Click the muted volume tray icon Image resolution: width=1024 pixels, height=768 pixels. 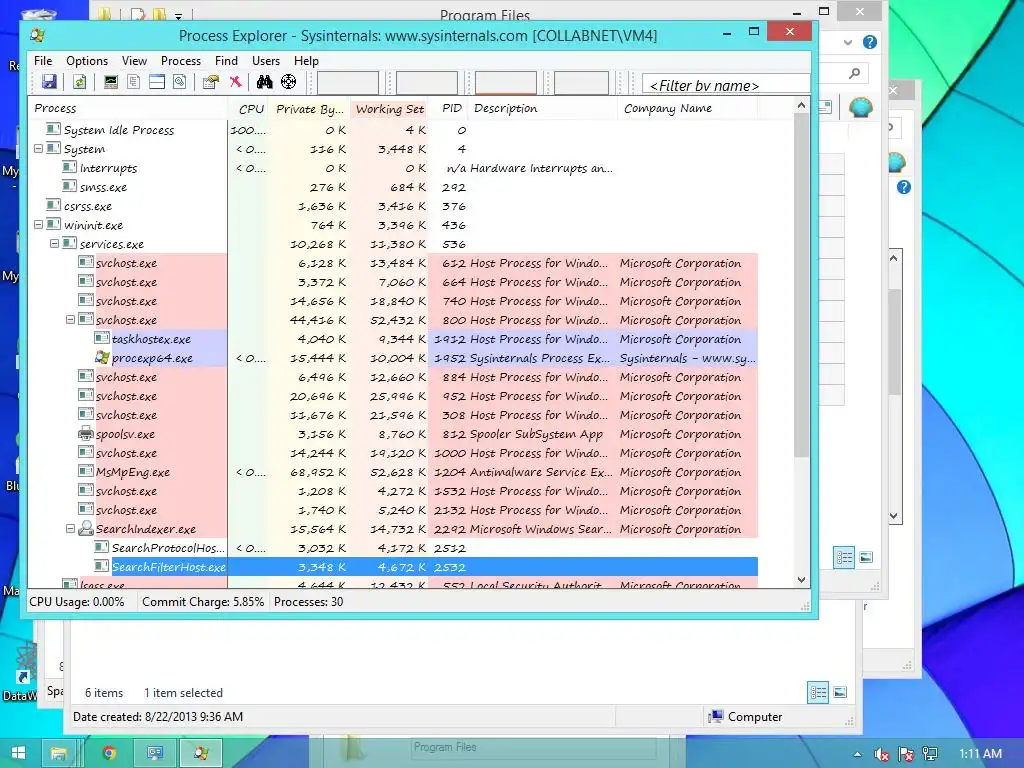(881, 754)
